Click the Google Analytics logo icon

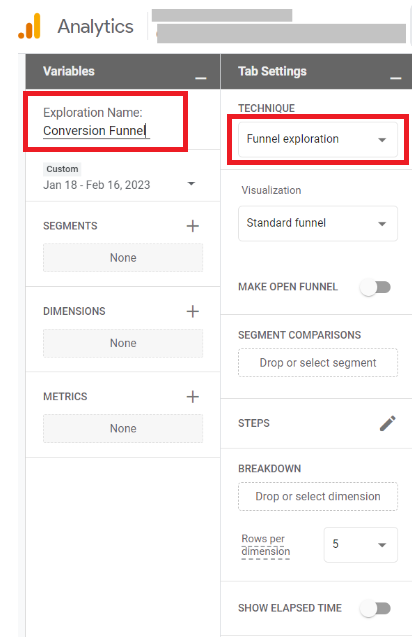click(29, 26)
